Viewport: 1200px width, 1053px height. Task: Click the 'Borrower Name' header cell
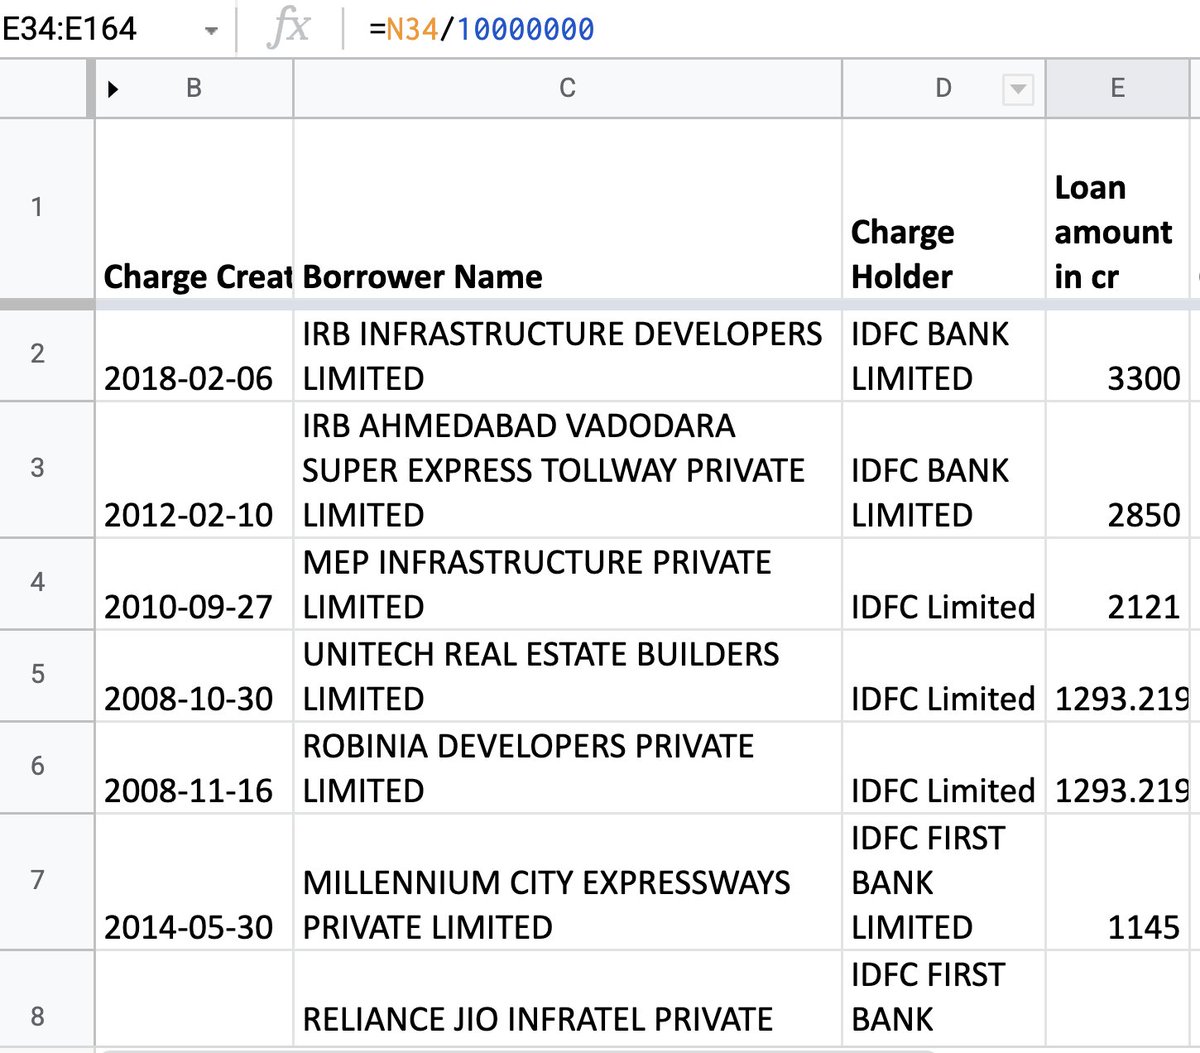pos(567,208)
